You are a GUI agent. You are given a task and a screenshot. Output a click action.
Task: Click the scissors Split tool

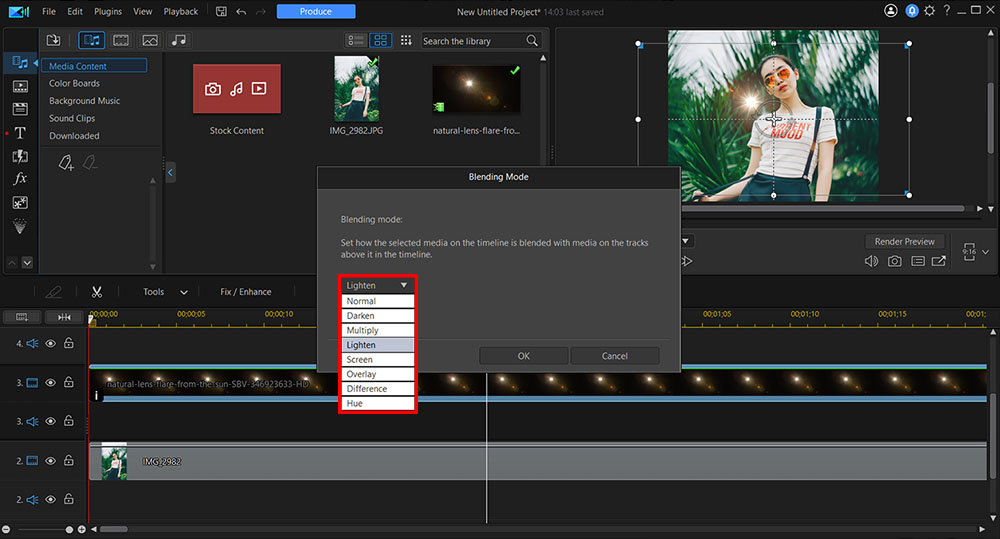coord(97,292)
